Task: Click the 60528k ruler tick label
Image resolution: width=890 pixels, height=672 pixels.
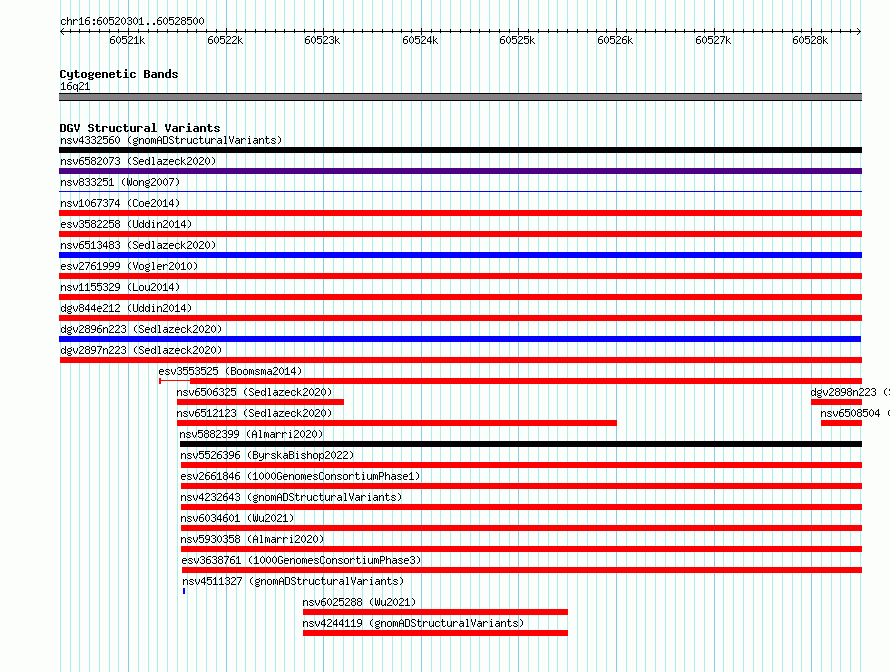Action: pyautogui.click(x=810, y=40)
